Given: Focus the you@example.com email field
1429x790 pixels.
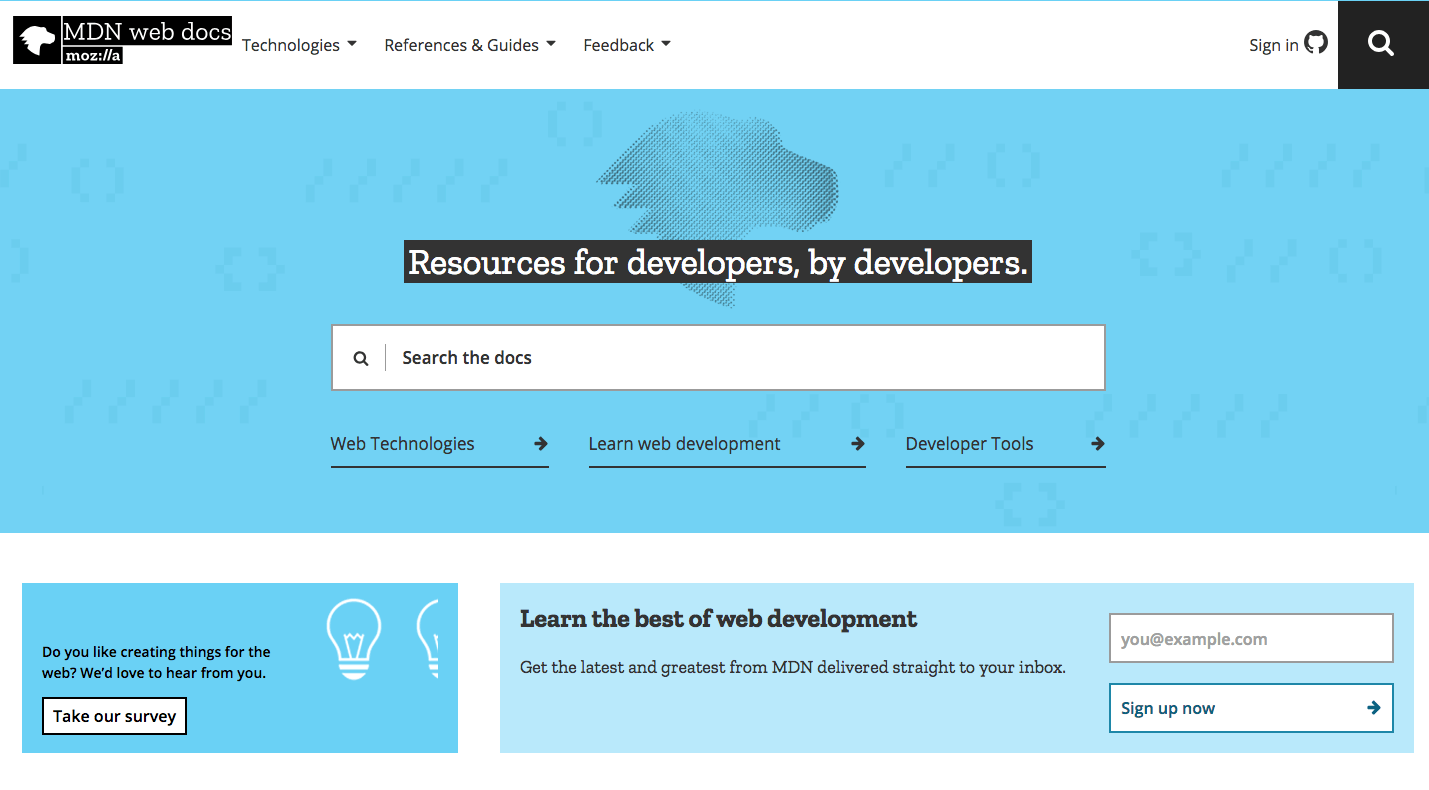Looking at the screenshot, I should (1251, 638).
